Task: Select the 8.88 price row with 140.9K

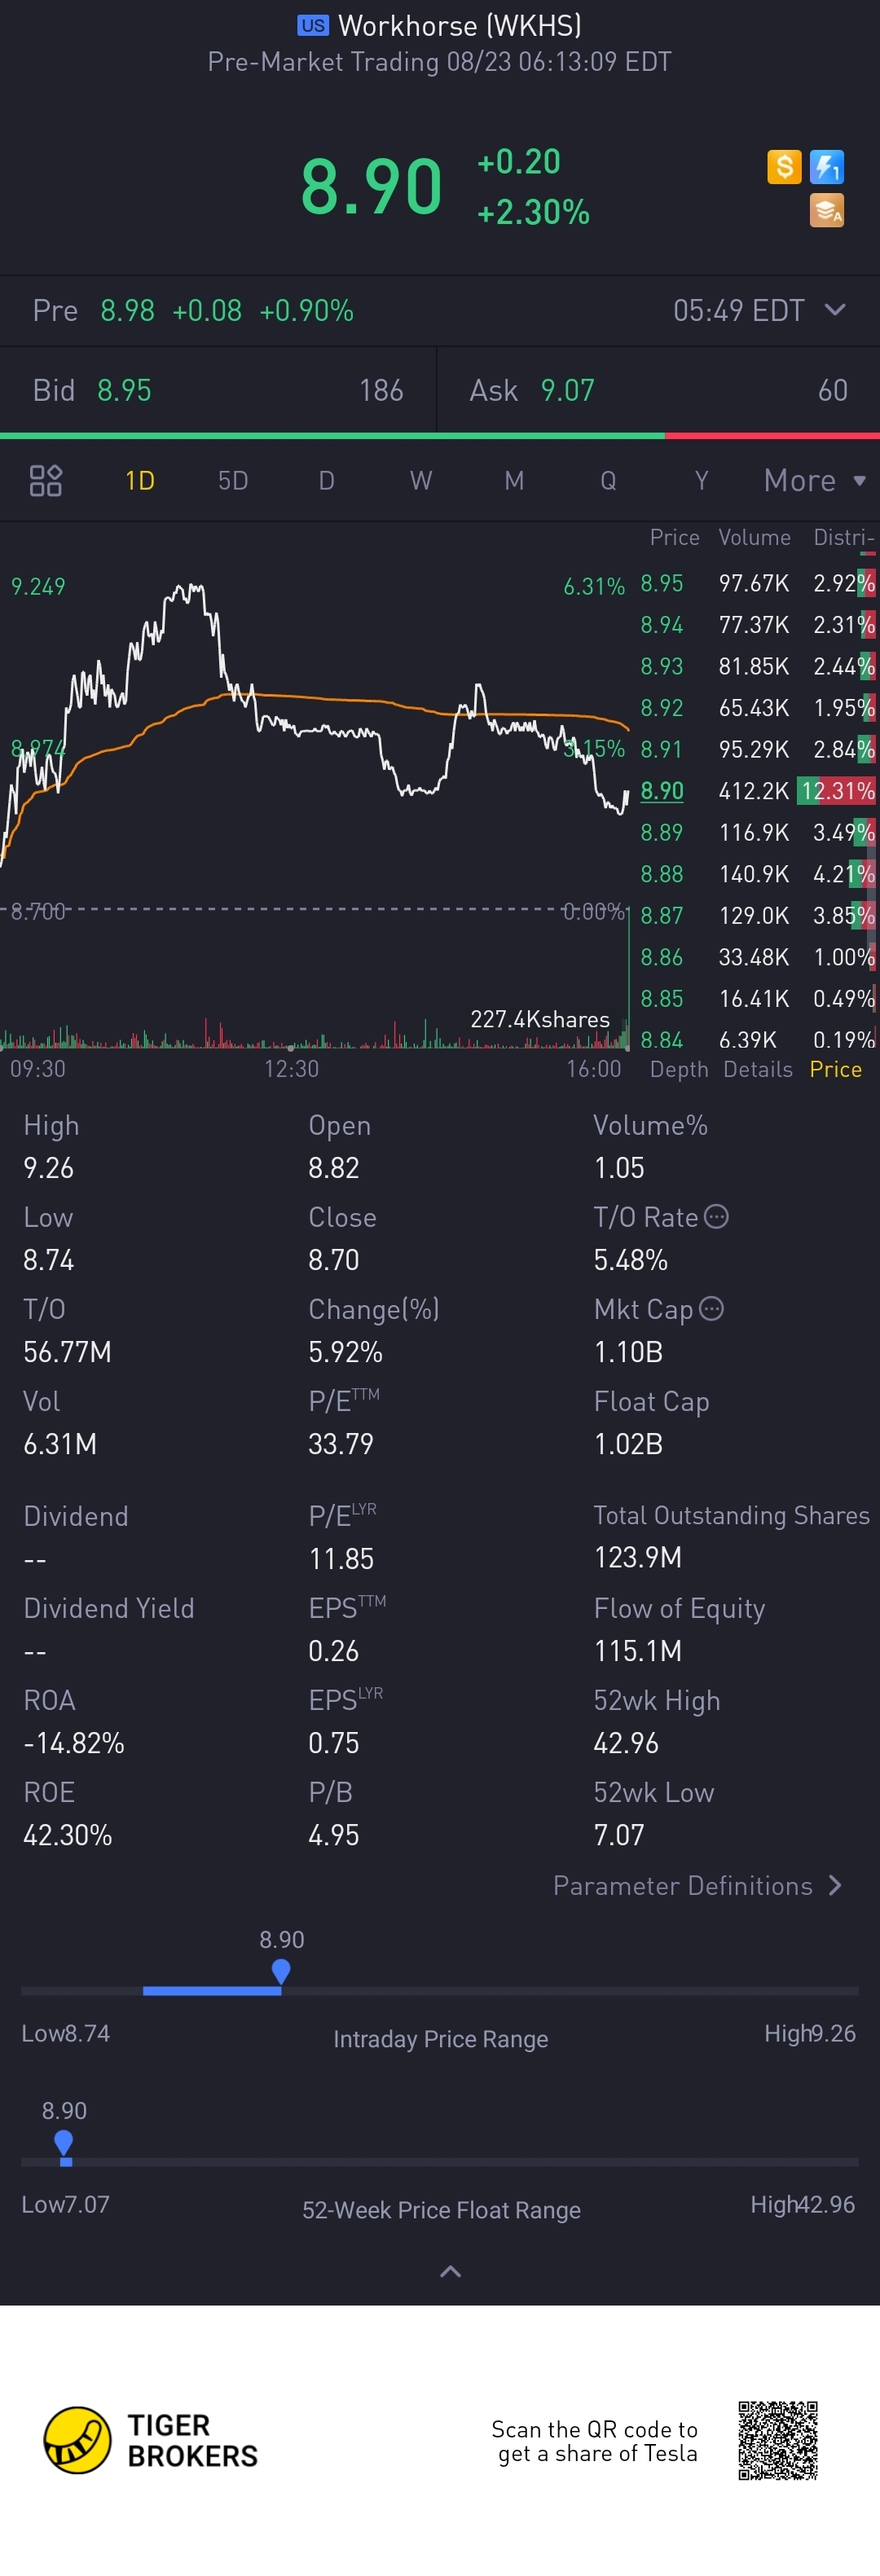Action: click(758, 874)
